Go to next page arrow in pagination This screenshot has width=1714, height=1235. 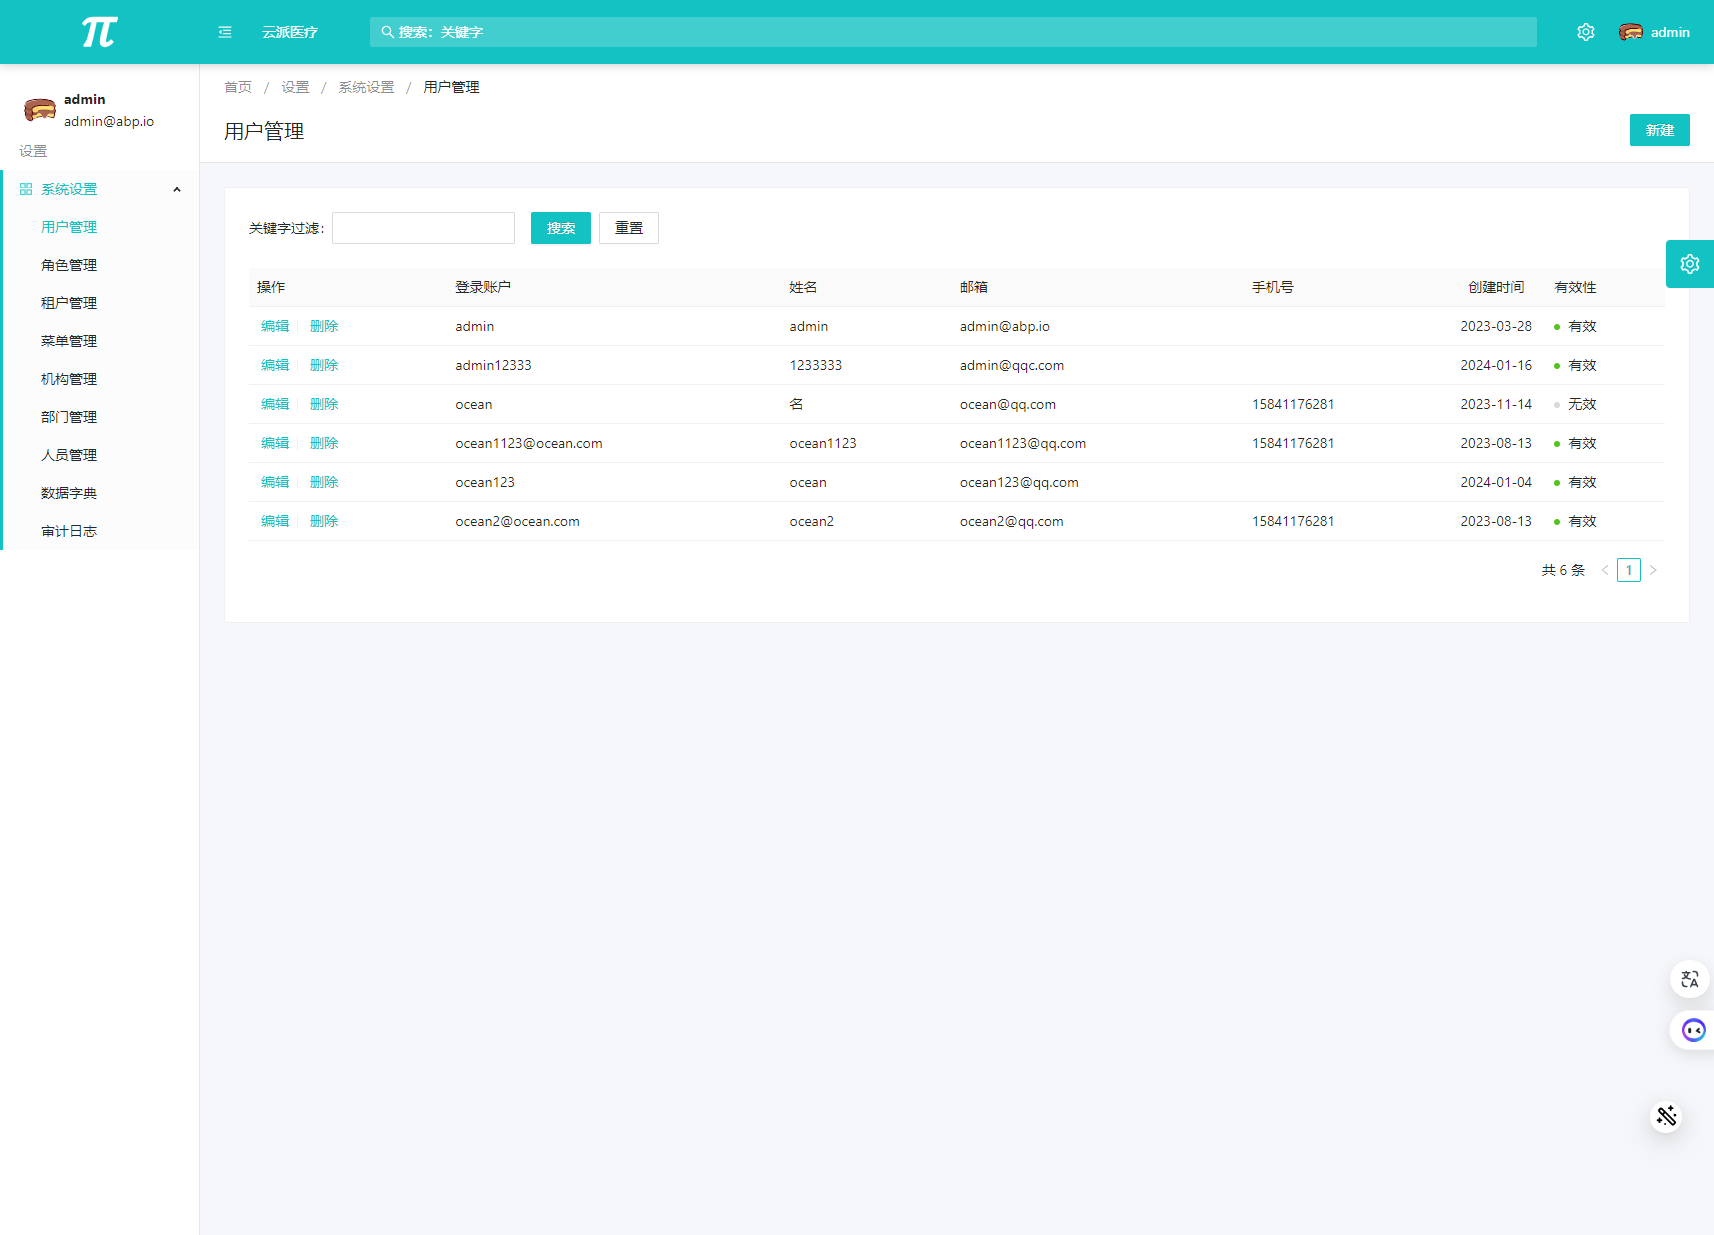1653,570
